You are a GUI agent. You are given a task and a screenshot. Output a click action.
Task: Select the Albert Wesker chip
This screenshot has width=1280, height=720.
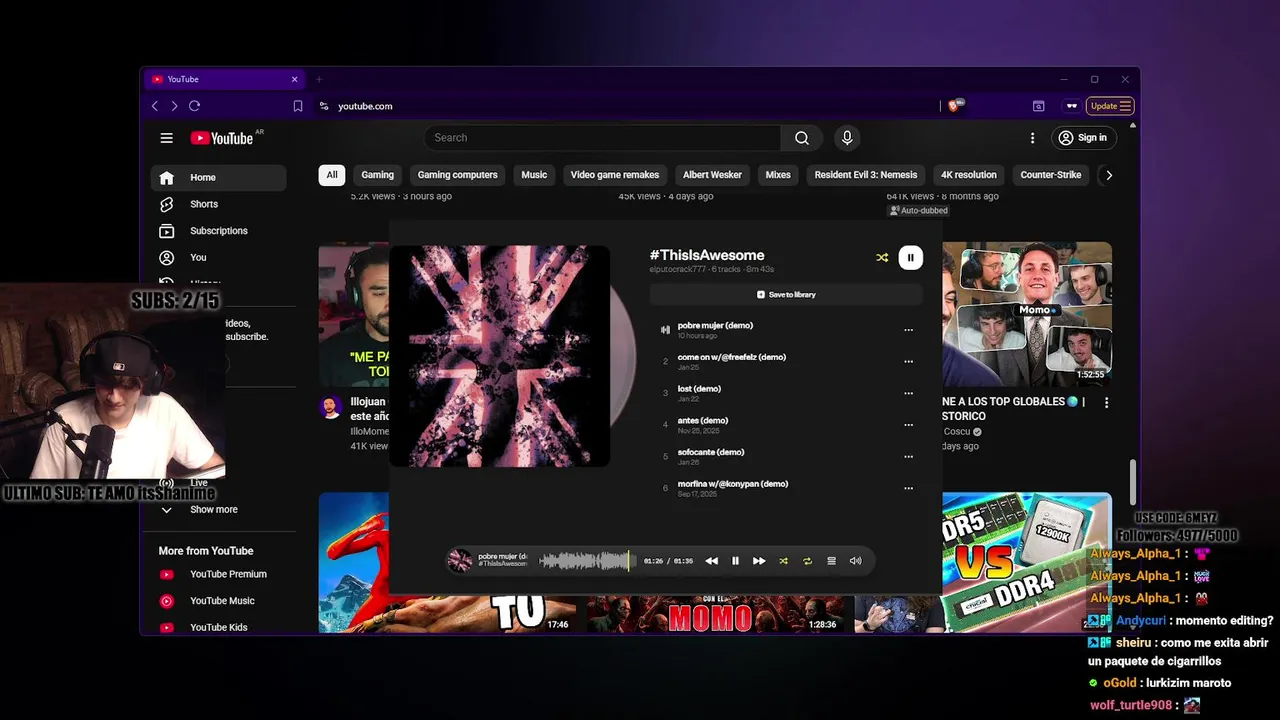(x=712, y=175)
